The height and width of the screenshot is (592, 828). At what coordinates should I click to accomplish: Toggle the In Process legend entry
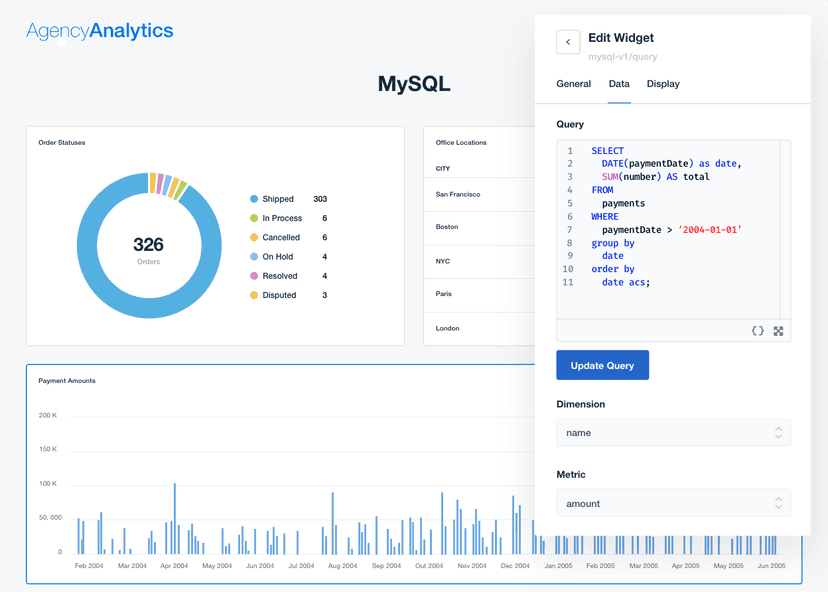pos(281,218)
